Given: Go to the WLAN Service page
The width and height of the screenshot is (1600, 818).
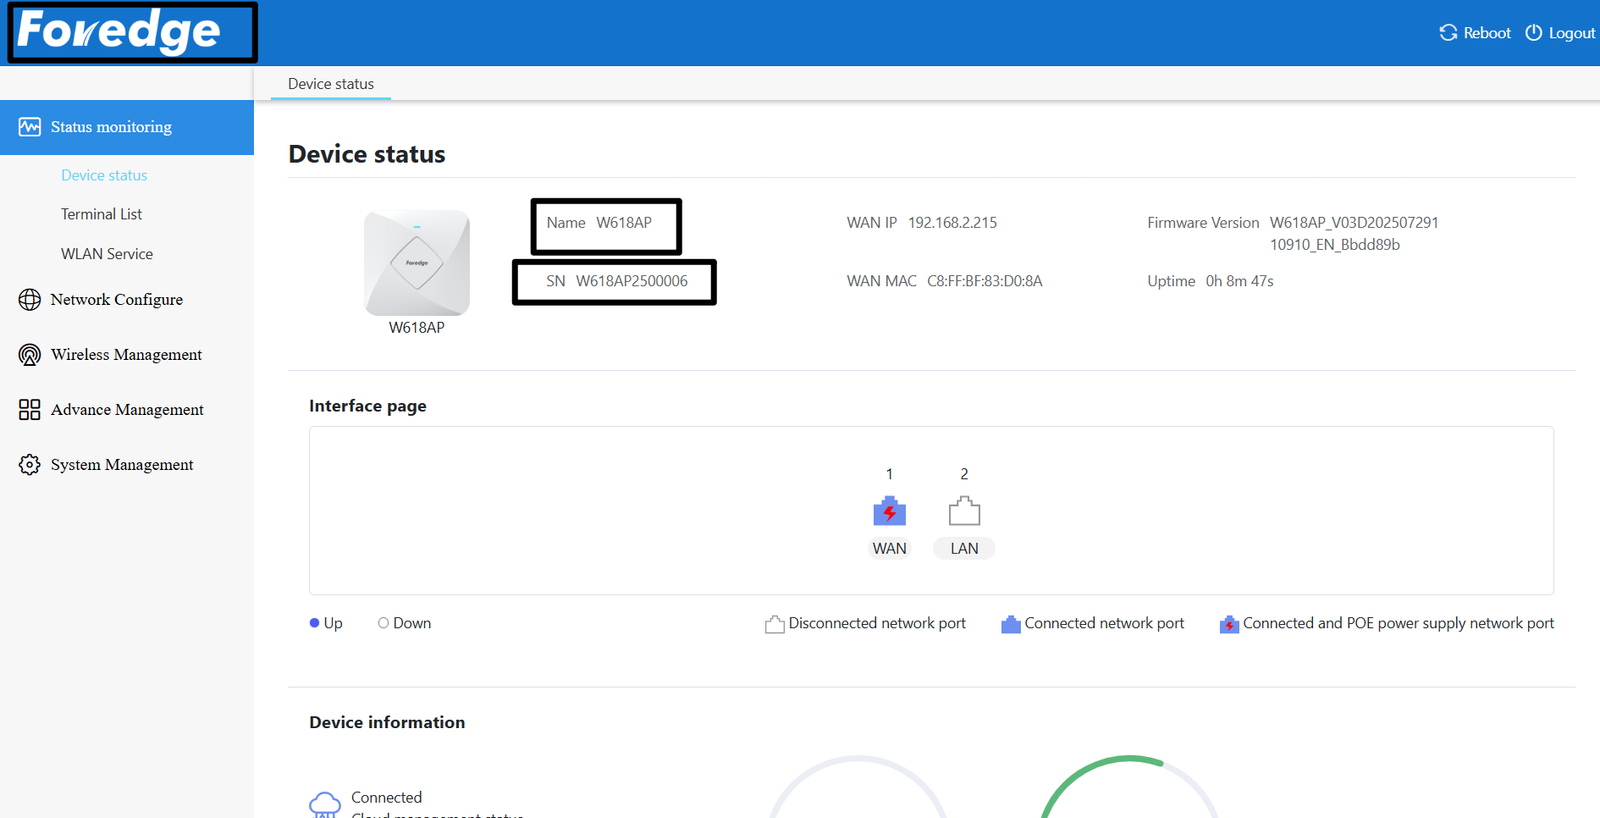Looking at the screenshot, I should [107, 254].
